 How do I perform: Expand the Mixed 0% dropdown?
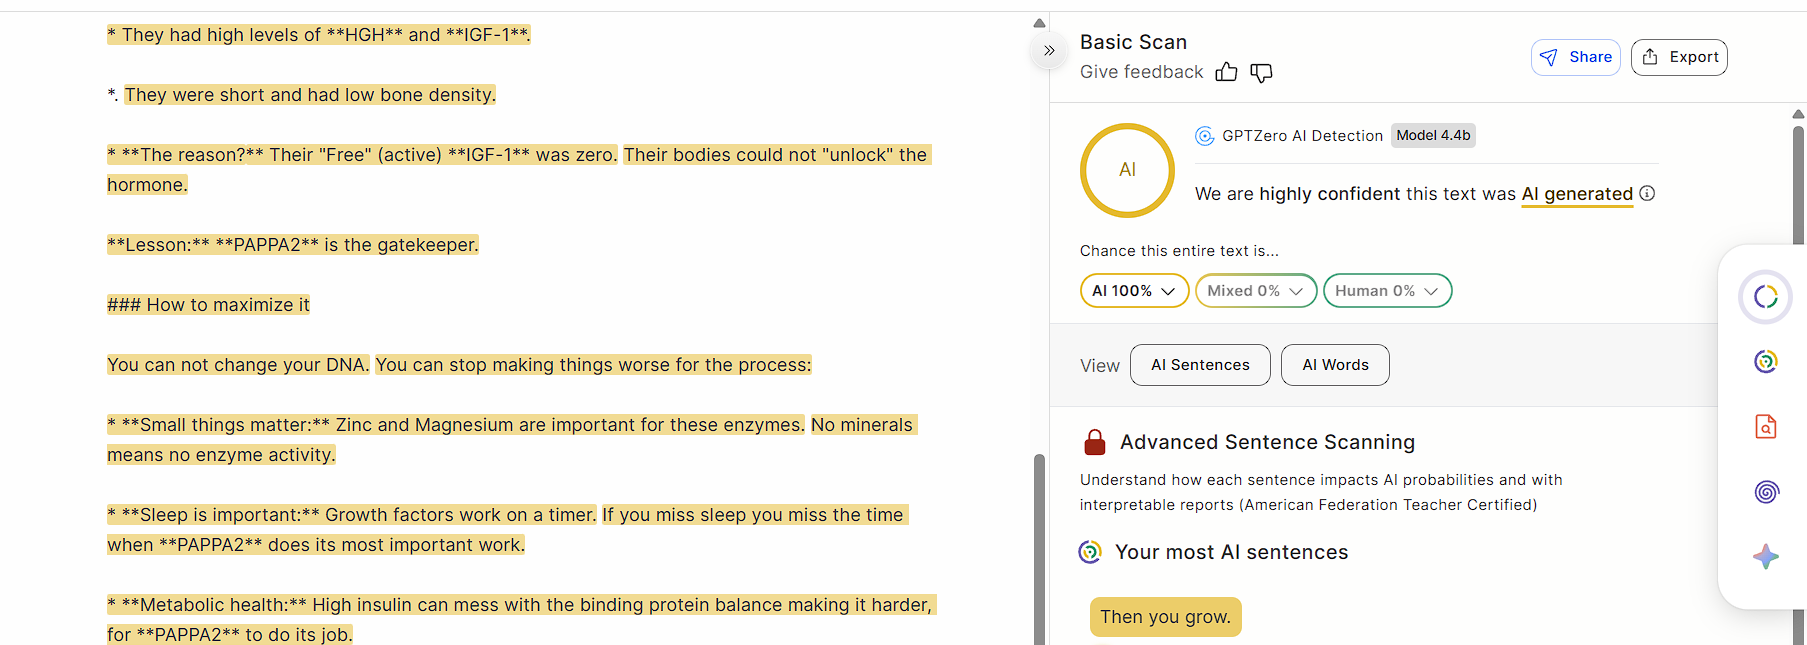pyautogui.click(x=1256, y=291)
